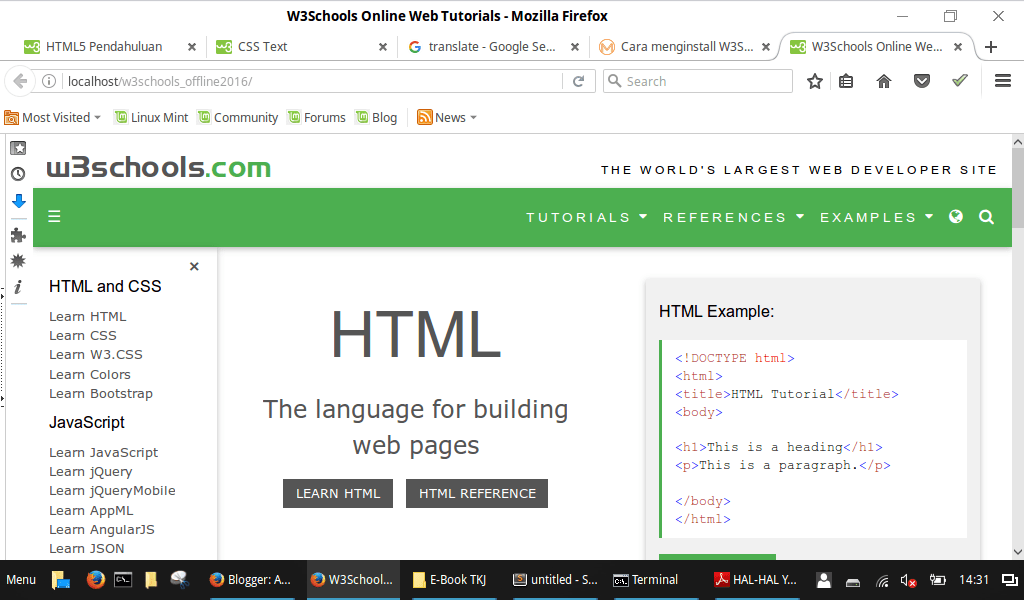
Task: Click the user account tray icon
Action: tap(824, 580)
